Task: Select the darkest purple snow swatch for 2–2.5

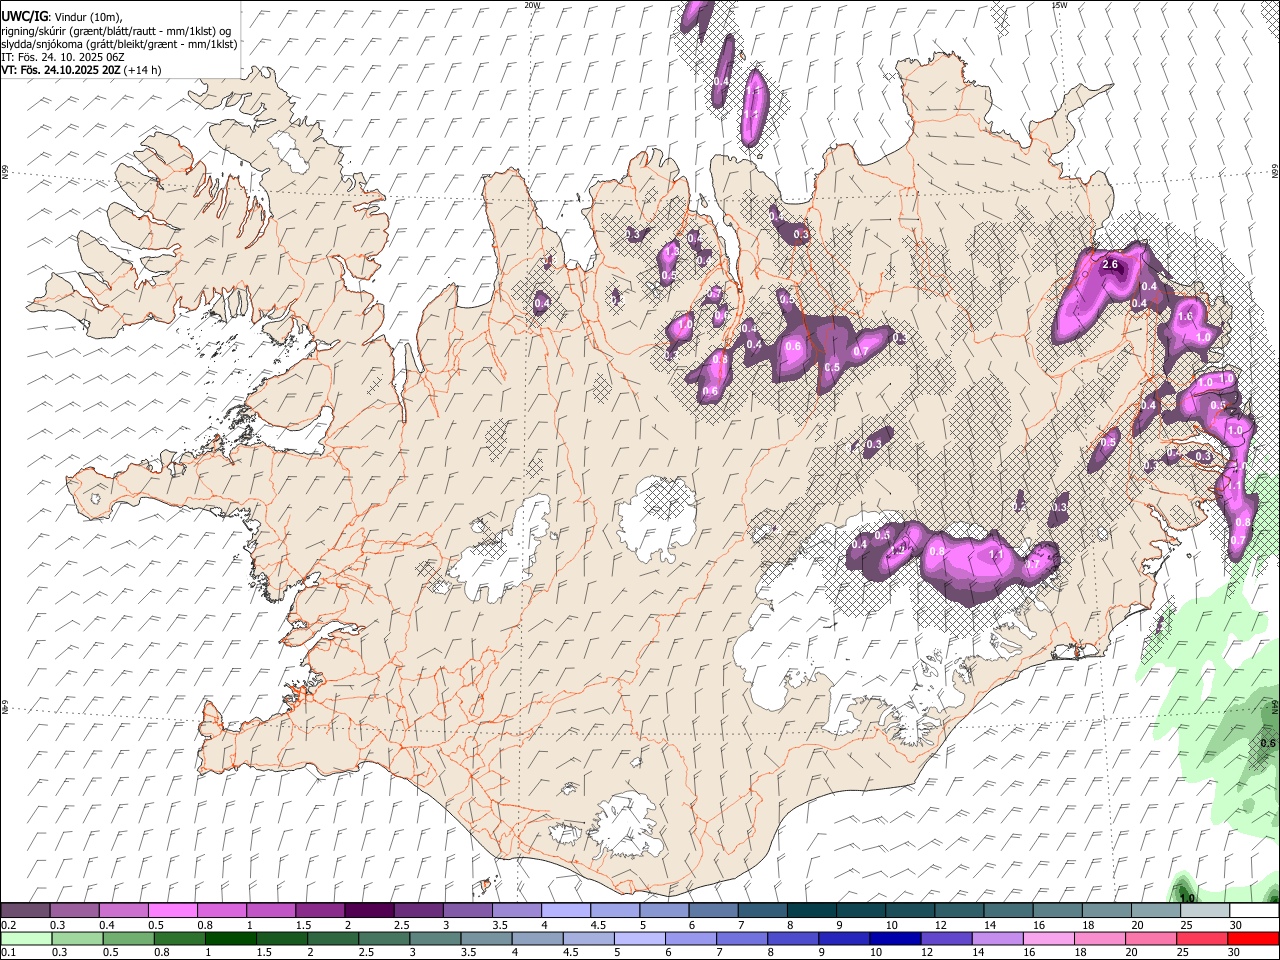Action: tap(369, 911)
